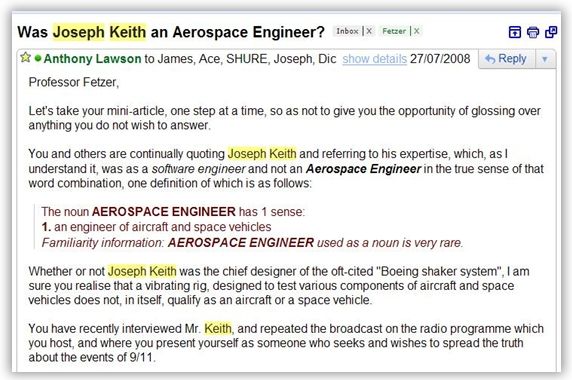This screenshot has width=572, height=380.
Task: Click the quoted AEROSPACE ENGINEER definition block
Action: click(252, 227)
